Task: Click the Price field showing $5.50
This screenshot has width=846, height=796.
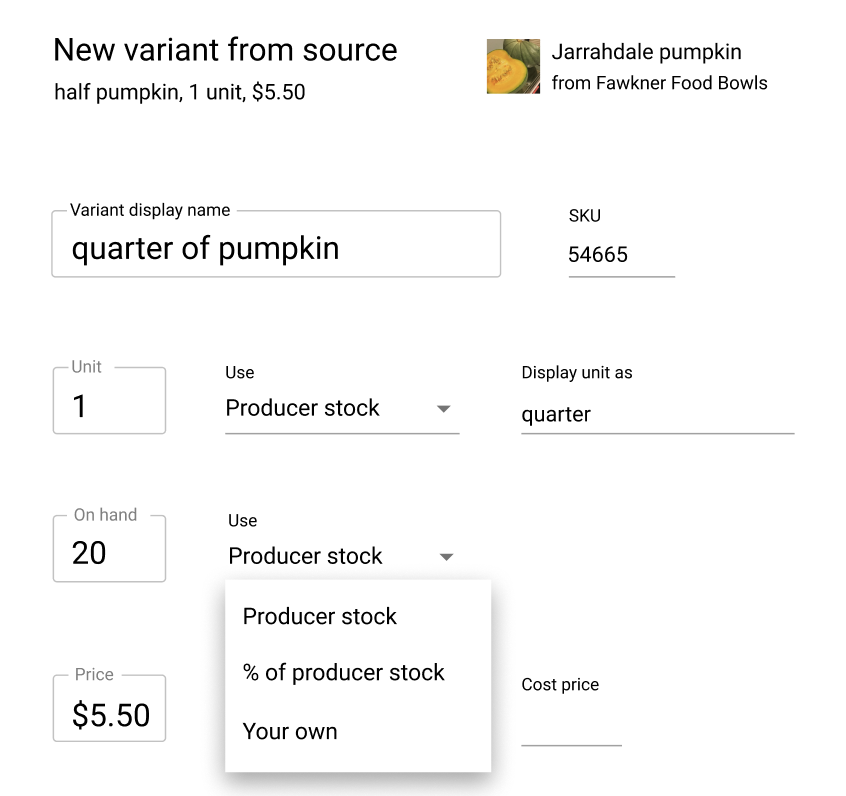Action: click(109, 714)
